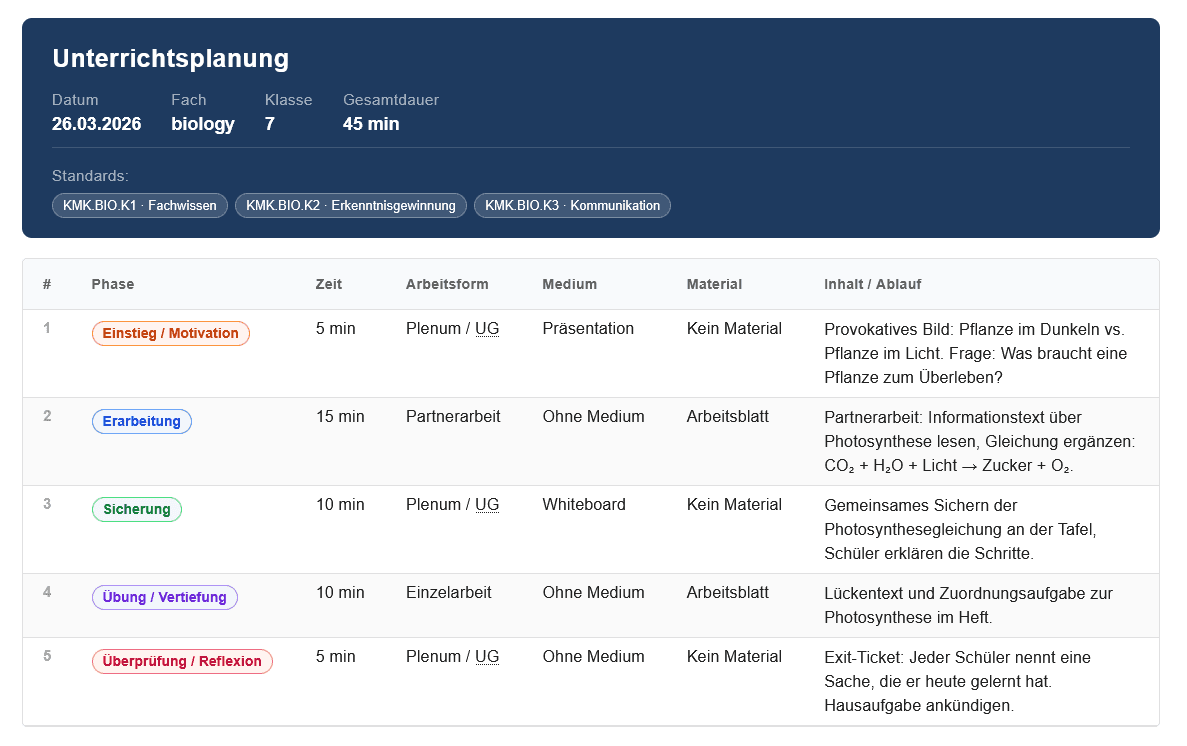
Task: Click the Phase column header
Action: coord(112,284)
